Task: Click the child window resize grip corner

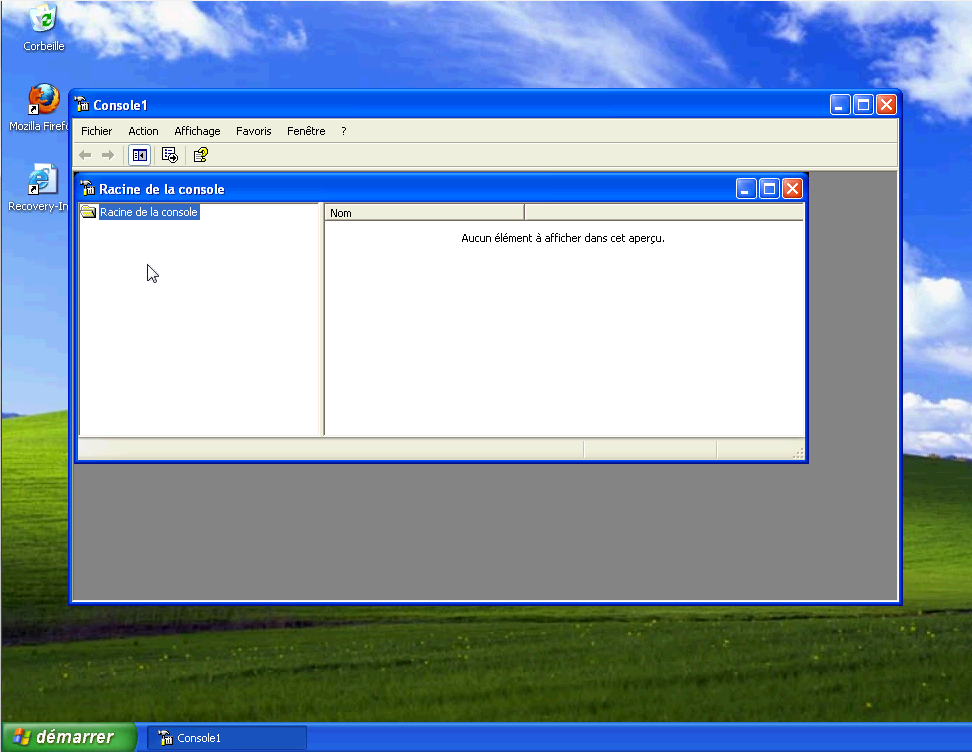Action: click(x=798, y=453)
